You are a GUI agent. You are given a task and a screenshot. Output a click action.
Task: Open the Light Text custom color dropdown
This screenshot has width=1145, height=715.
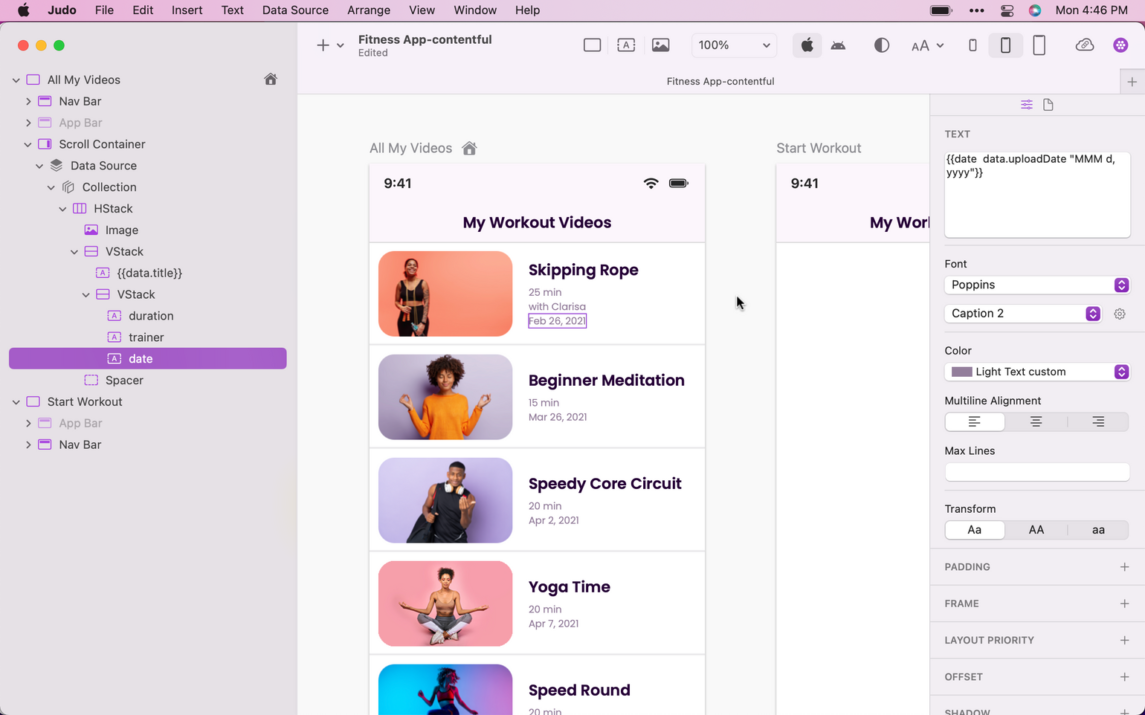1037,372
